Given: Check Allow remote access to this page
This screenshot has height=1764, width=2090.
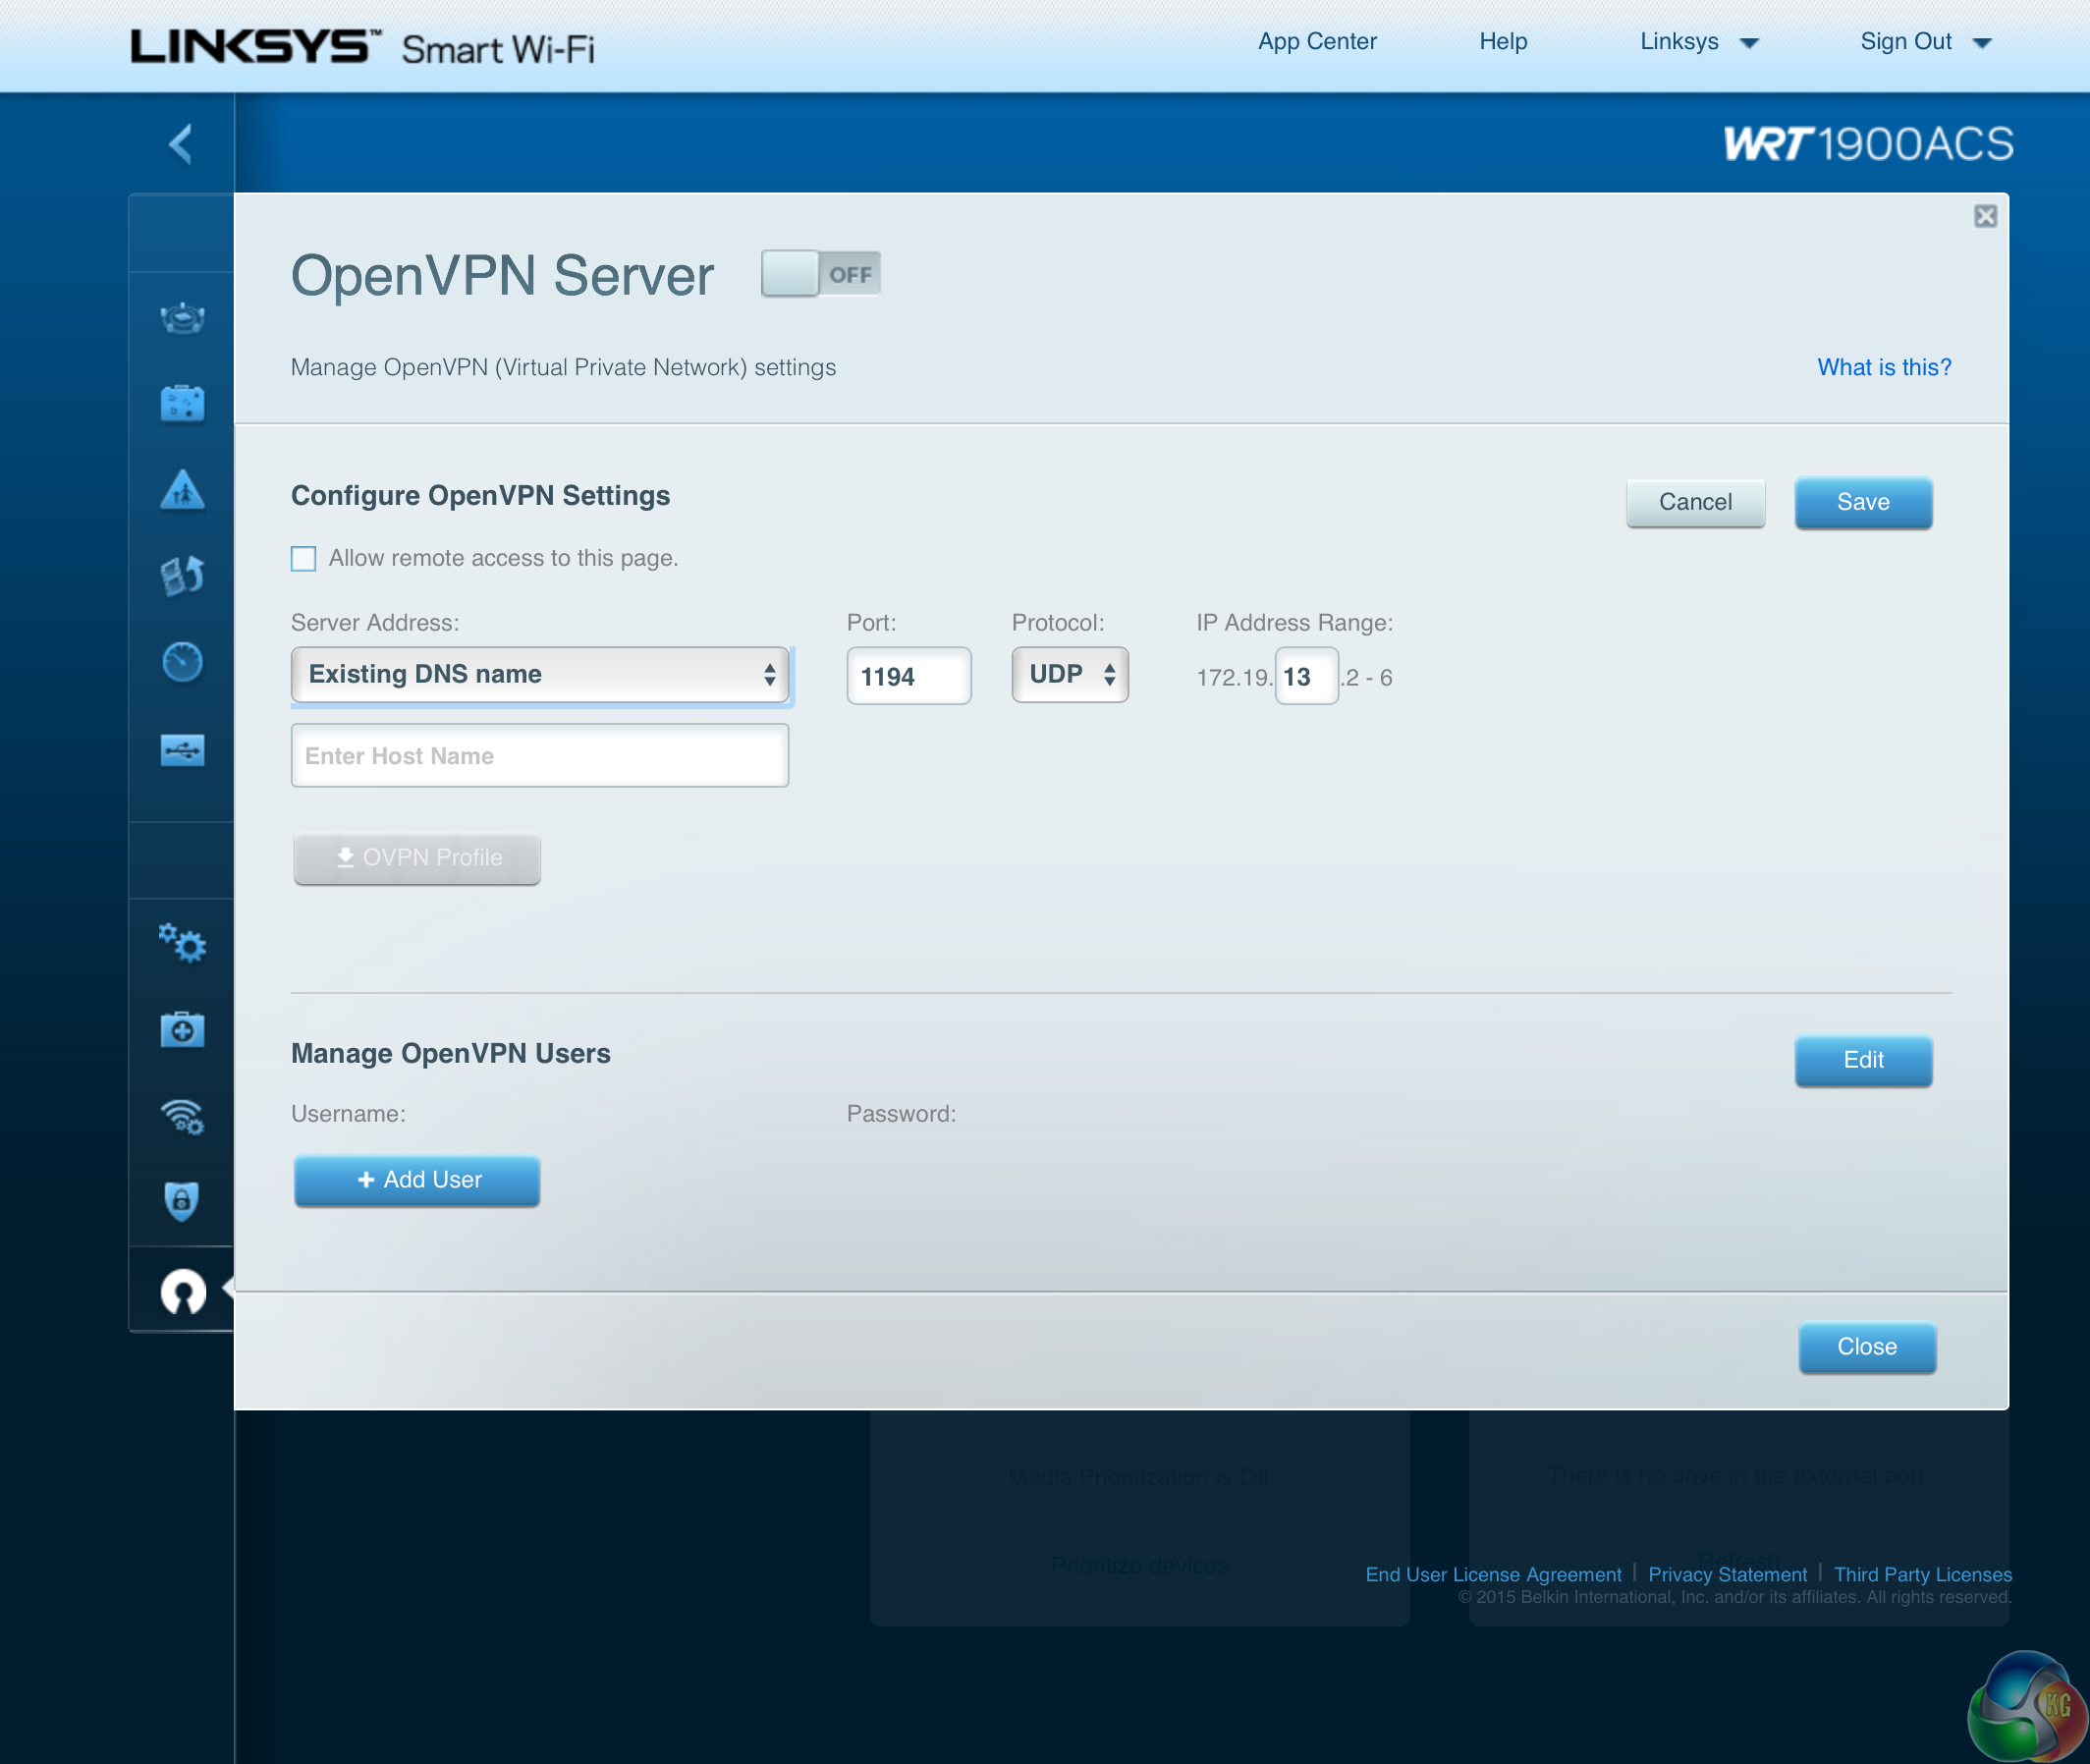Looking at the screenshot, I should click(x=304, y=558).
